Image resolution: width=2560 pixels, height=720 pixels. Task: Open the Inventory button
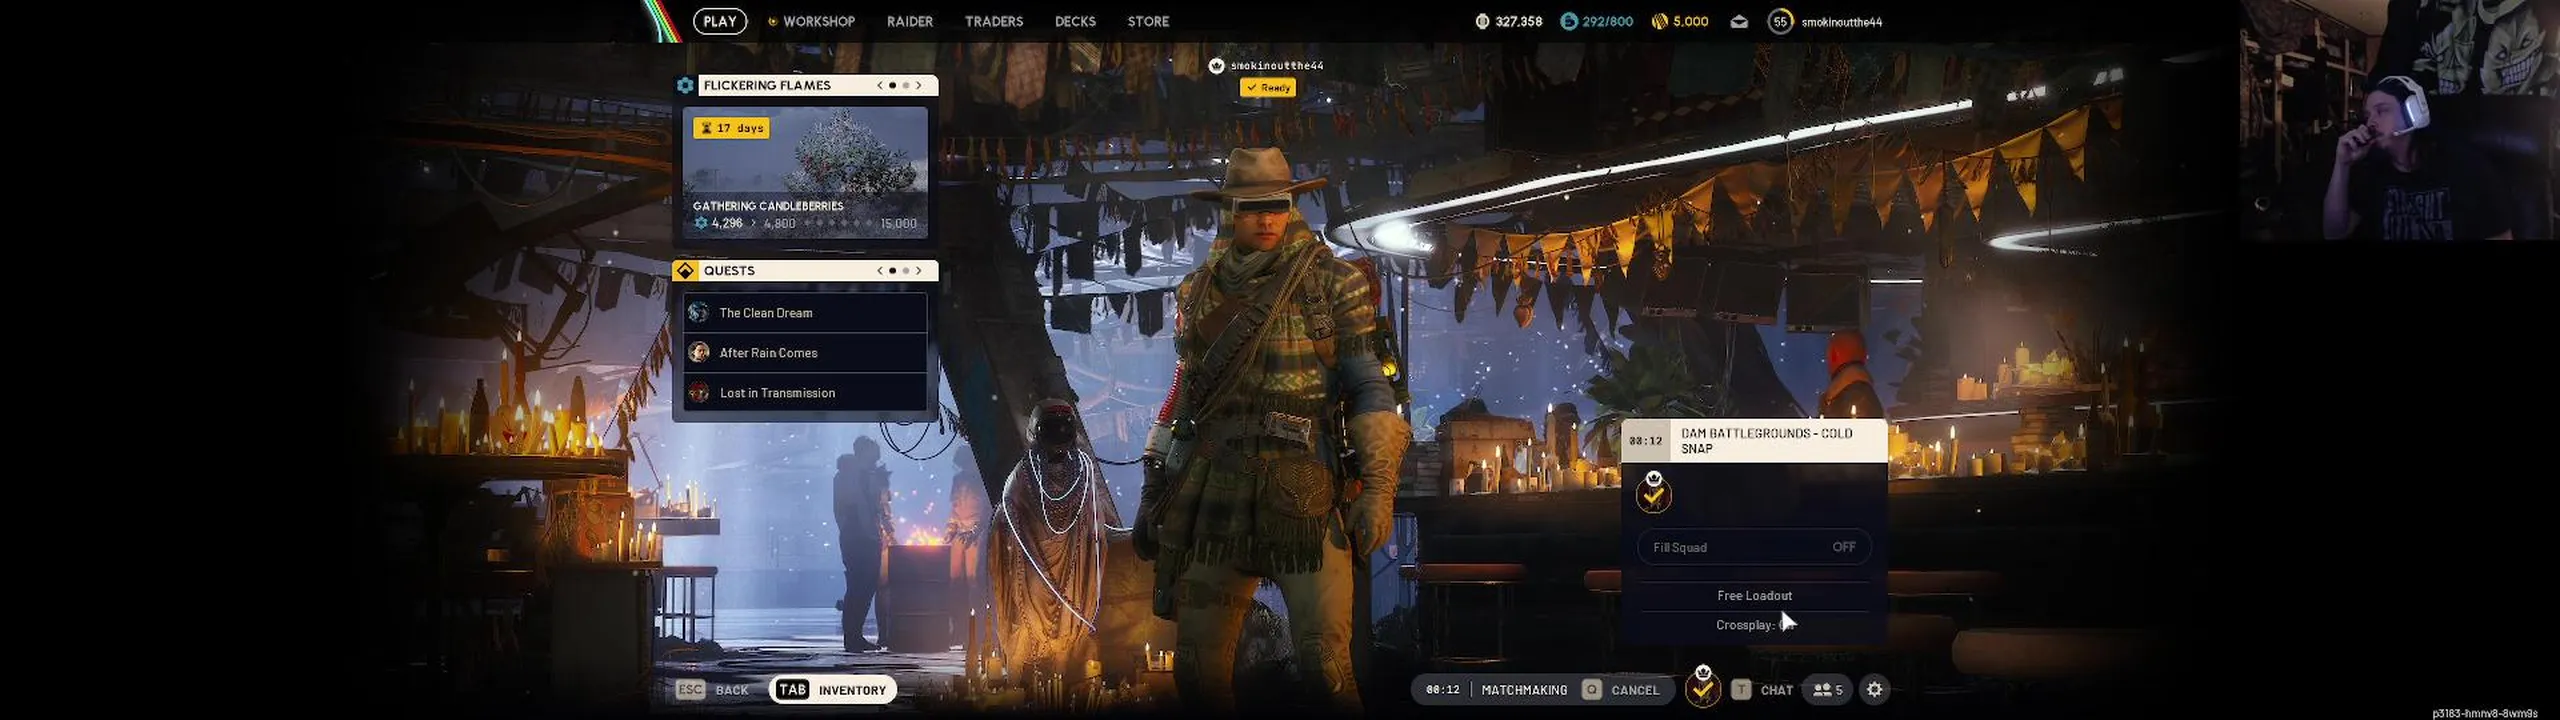pos(833,689)
